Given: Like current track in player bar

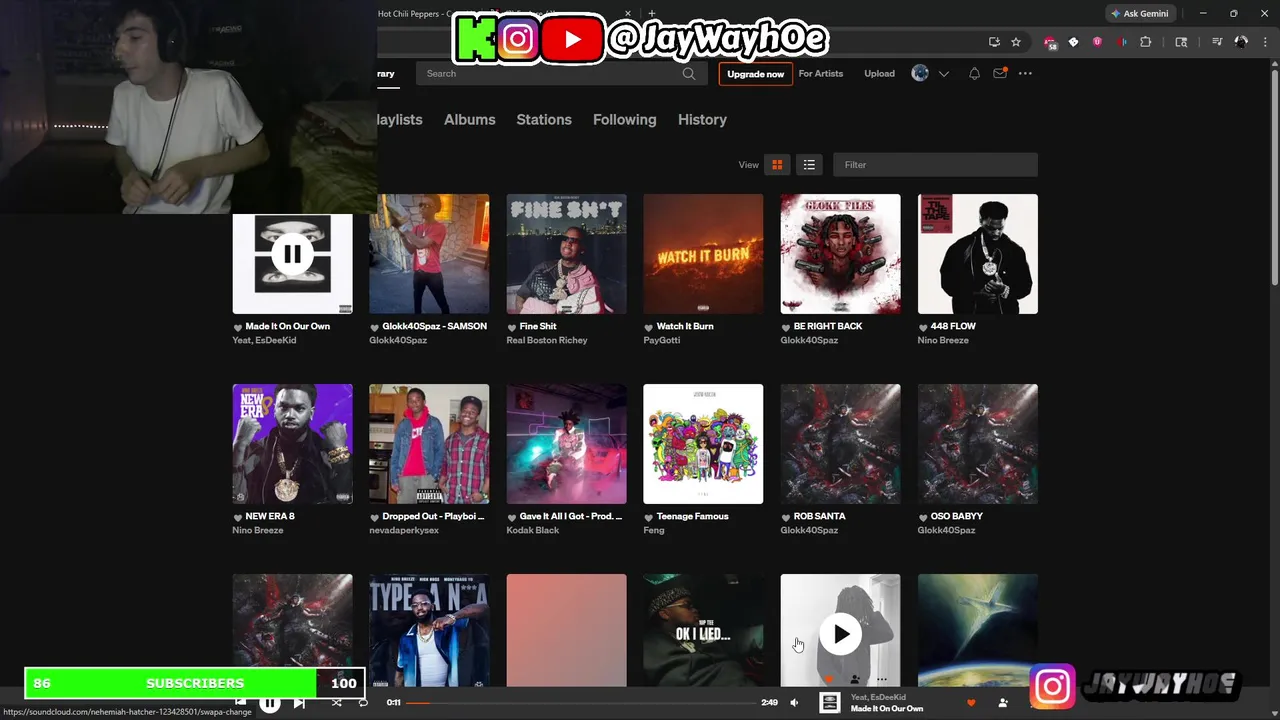Looking at the screenshot, I should tap(970, 703).
